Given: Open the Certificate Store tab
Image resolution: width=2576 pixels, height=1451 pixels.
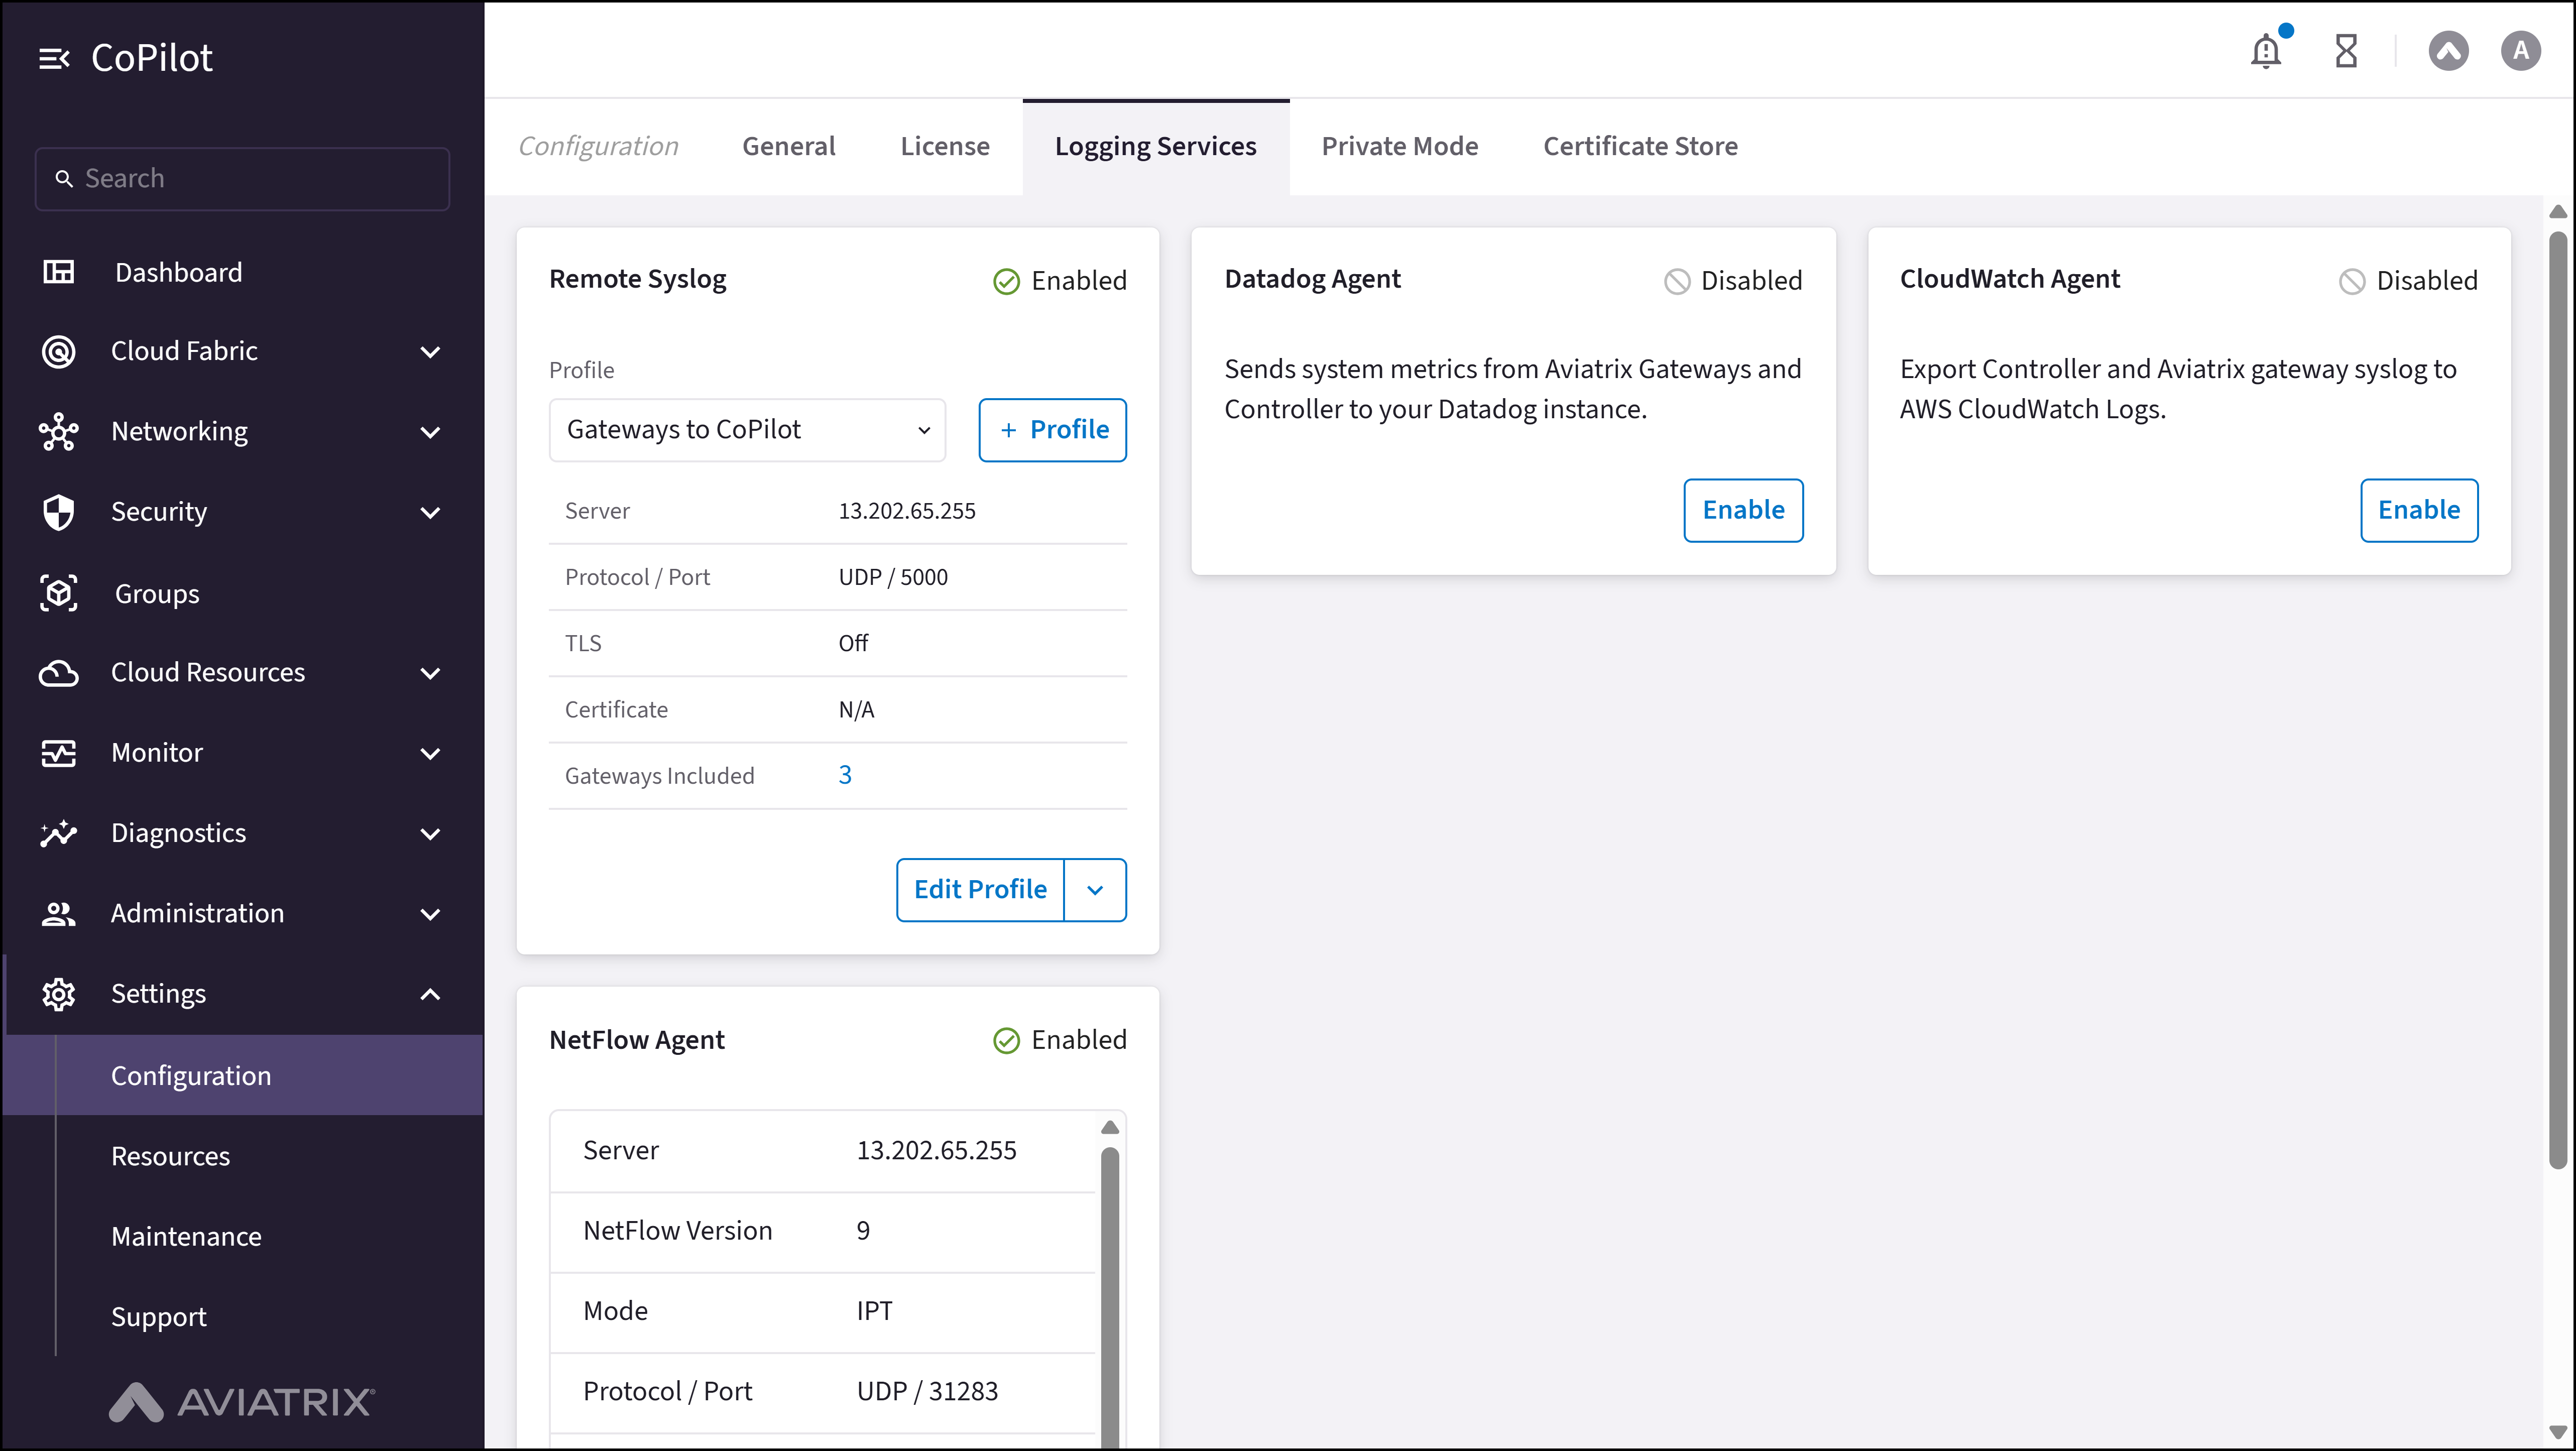Looking at the screenshot, I should coord(1640,146).
